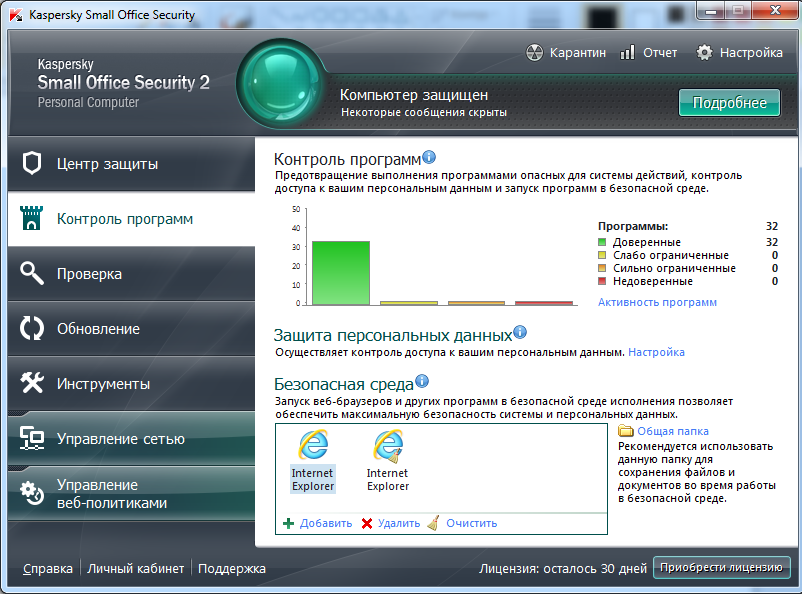Screen dimensions: 802x594
Task: Click the Добавить link
Action: [326, 523]
